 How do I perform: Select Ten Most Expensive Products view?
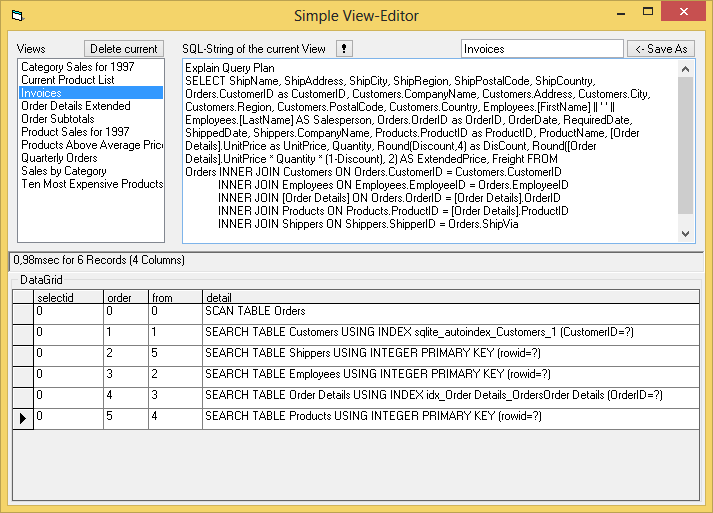click(x=92, y=184)
